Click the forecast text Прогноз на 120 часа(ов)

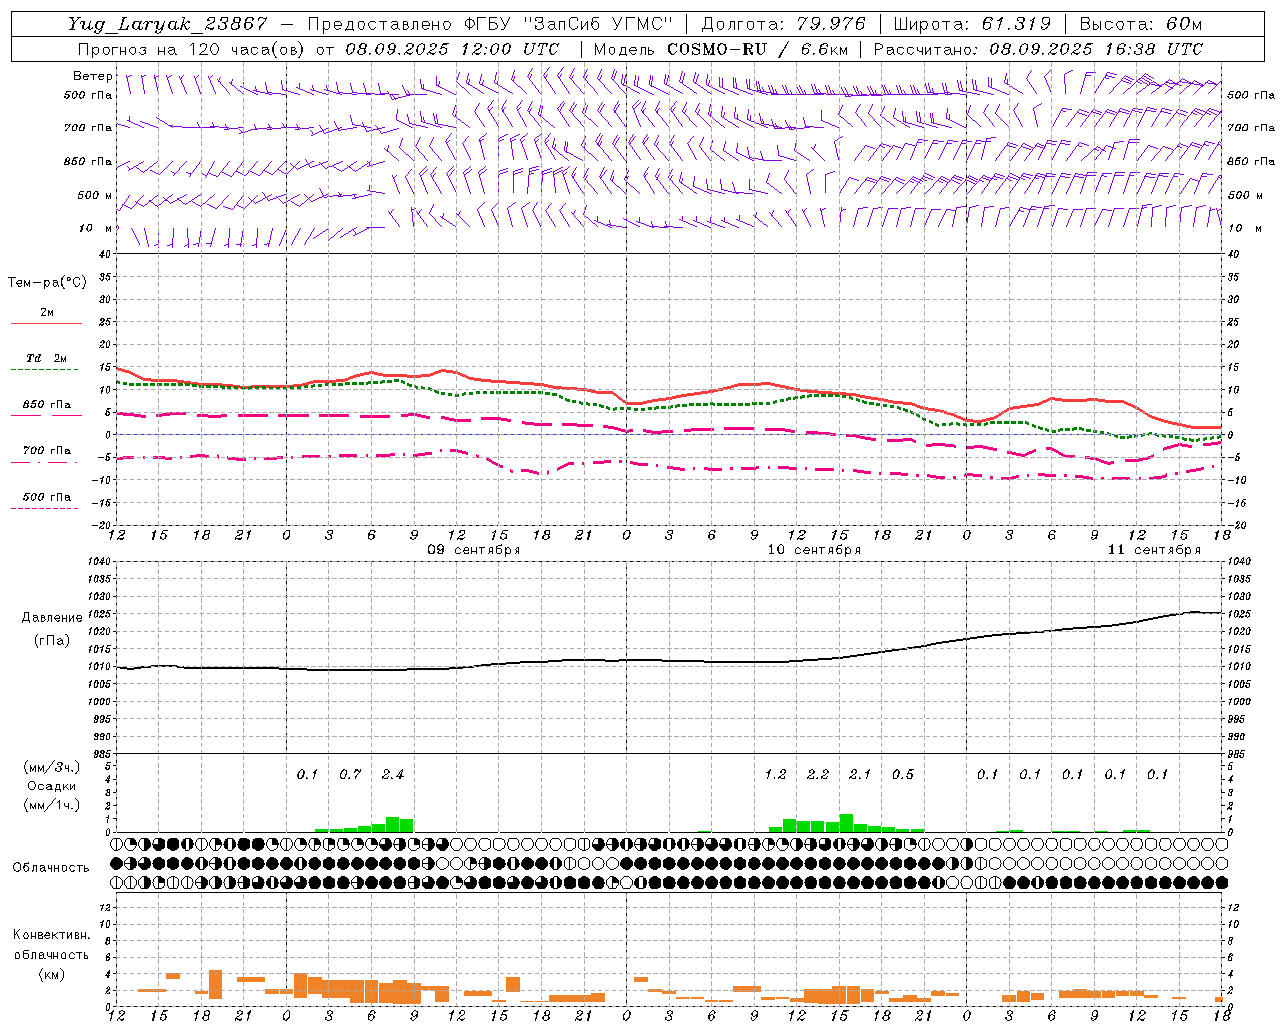click(192, 49)
